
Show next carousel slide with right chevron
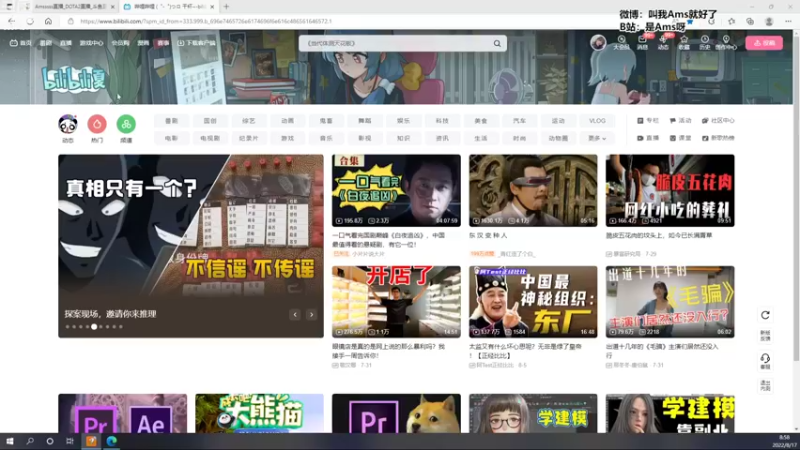pos(311,315)
